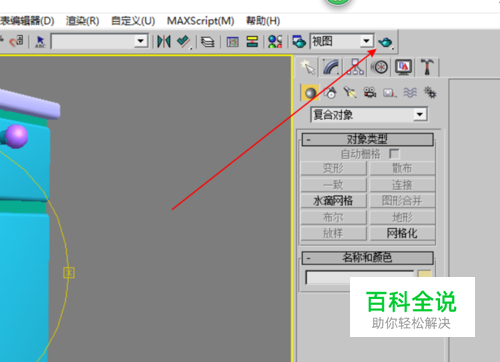
Task: Click the 变形 button
Action: pos(333,168)
